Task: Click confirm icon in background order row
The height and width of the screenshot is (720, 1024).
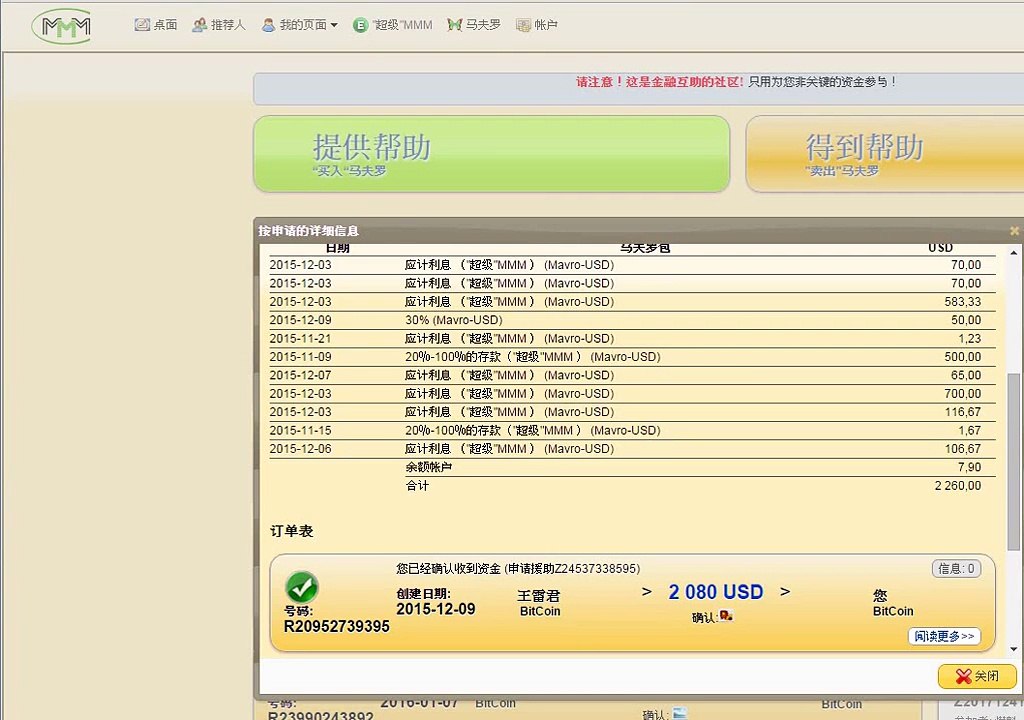Action: [680, 713]
